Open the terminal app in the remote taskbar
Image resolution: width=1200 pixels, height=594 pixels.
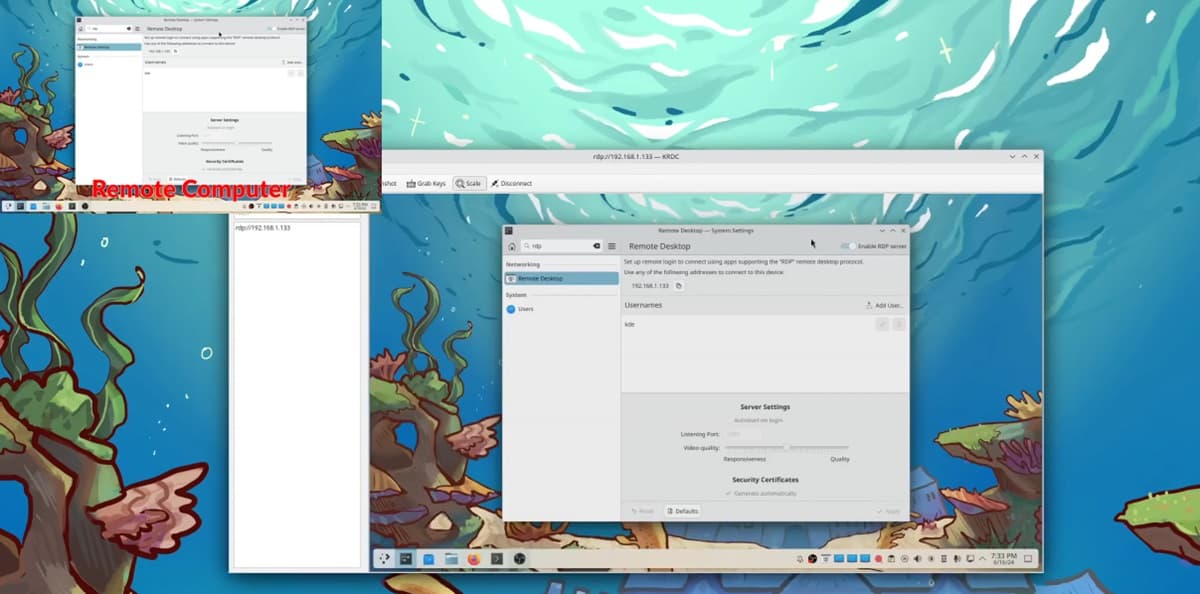497,558
